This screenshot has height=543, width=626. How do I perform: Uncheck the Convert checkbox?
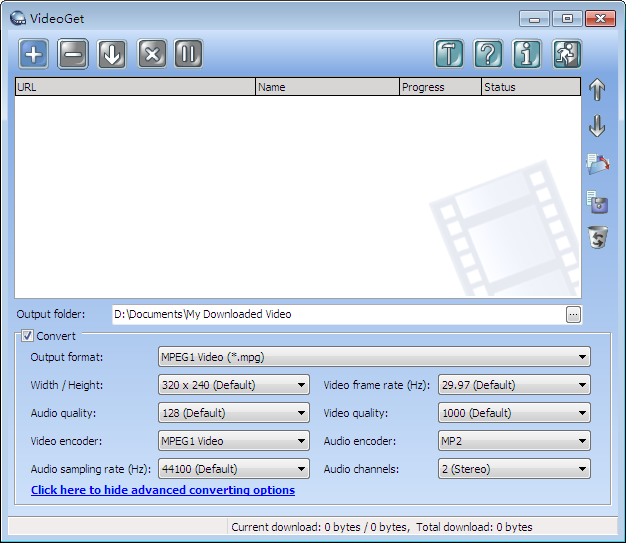pyautogui.click(x=27, y=336)
